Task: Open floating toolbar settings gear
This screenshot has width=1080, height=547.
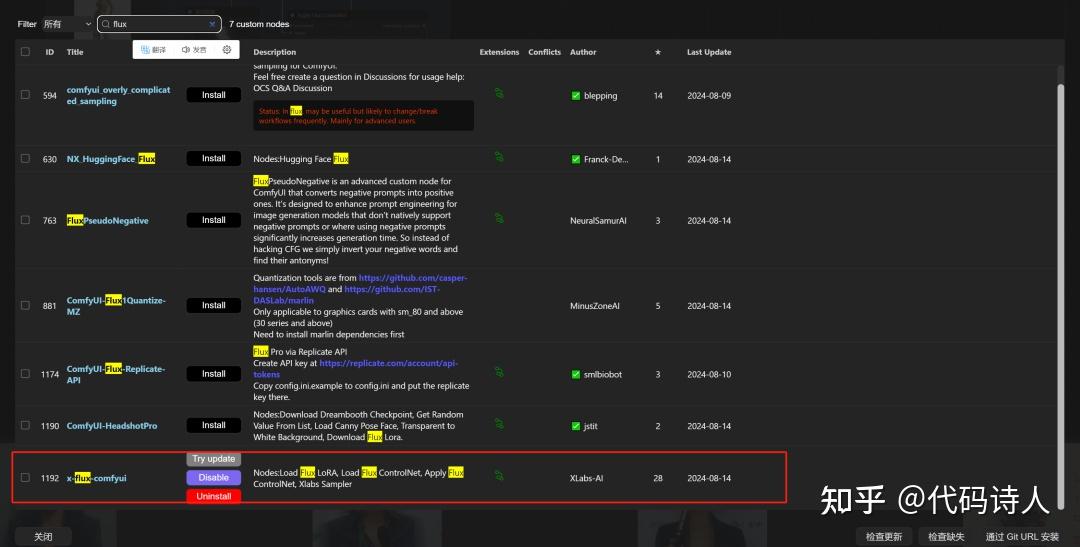Action: (227, 50)
